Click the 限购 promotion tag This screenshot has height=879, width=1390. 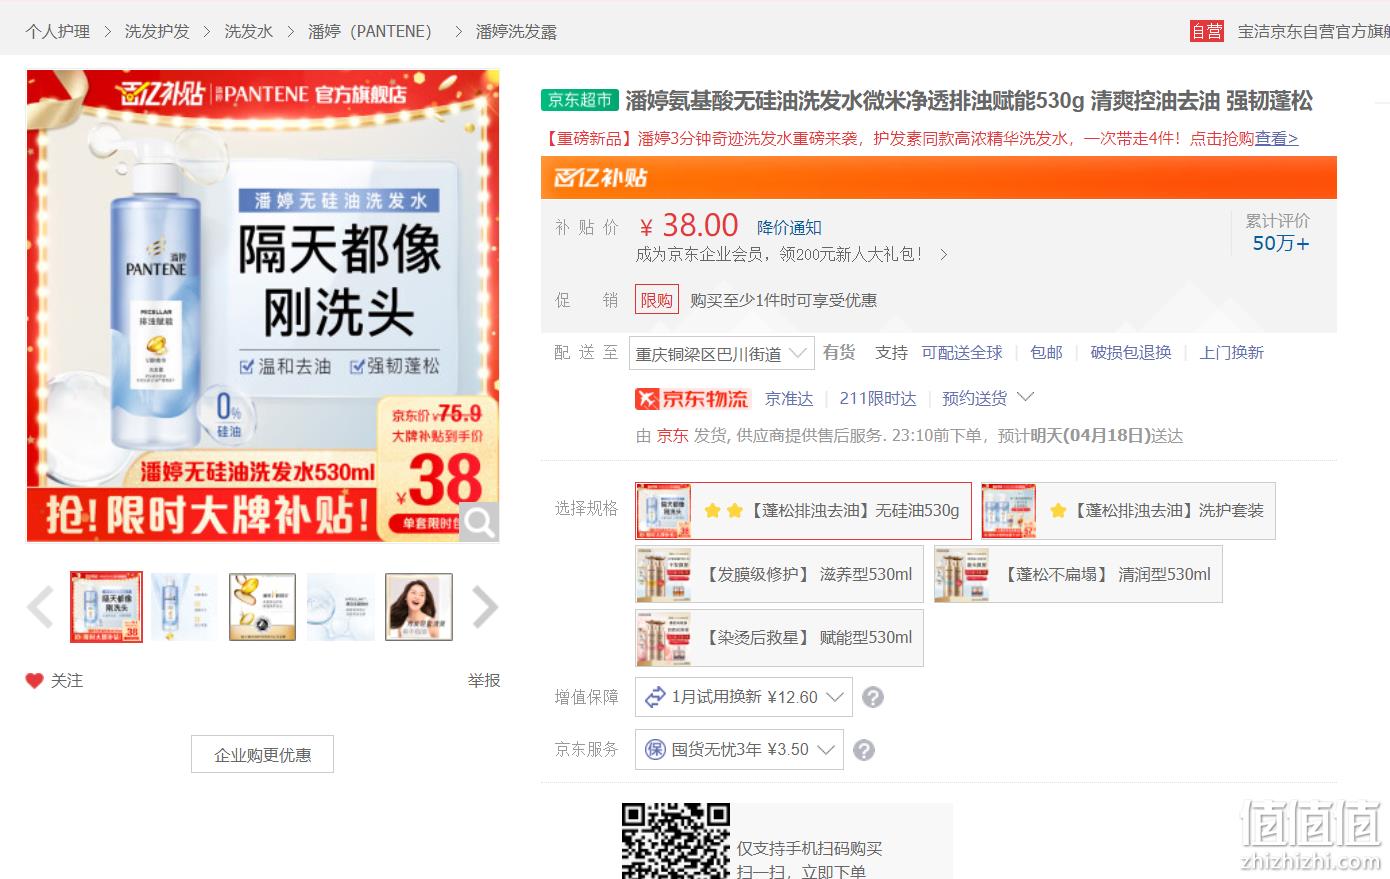point(657,300)
